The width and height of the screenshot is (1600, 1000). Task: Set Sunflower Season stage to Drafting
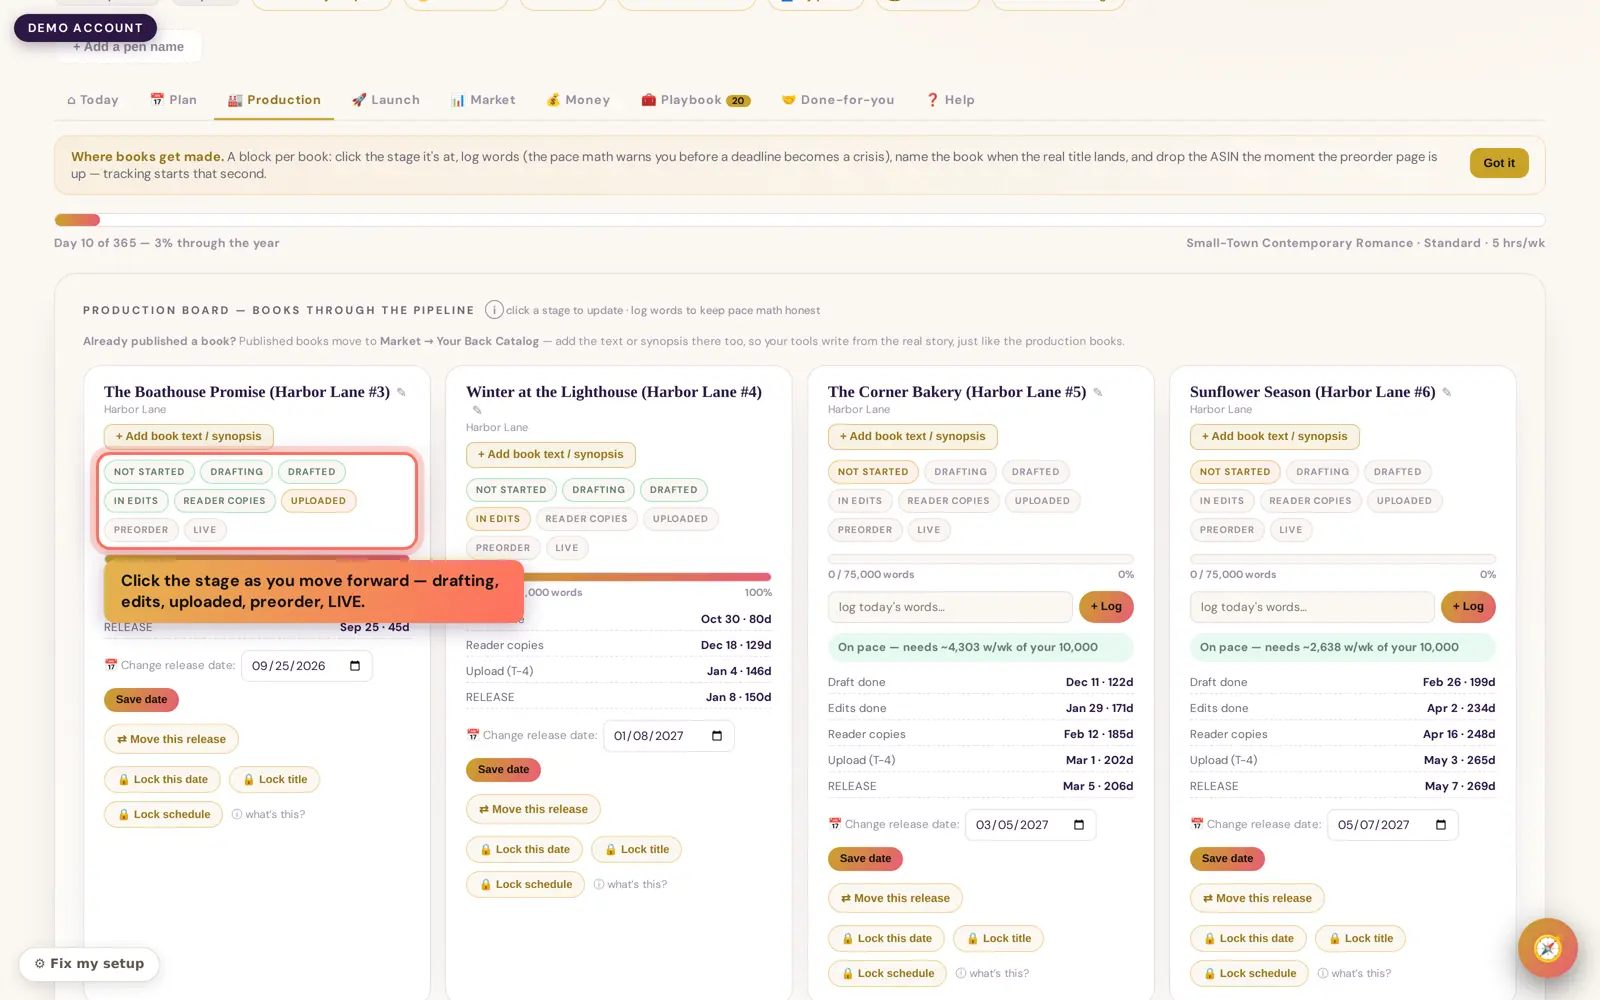[1323, 472]
